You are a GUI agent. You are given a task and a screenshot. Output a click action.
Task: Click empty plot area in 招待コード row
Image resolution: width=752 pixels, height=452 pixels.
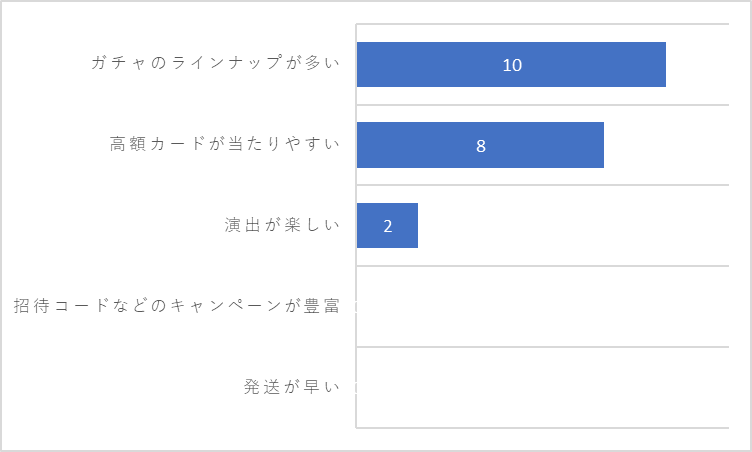542,306
